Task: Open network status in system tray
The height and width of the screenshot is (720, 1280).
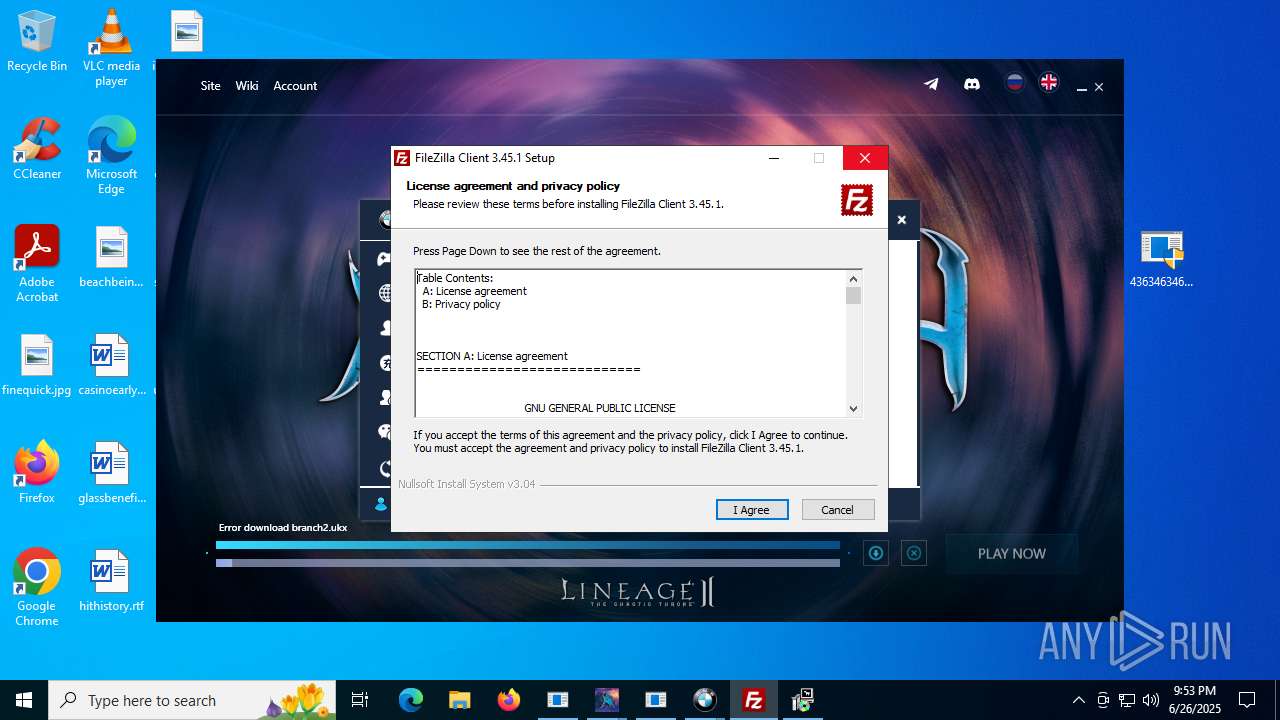Action: coord(1127,700)
